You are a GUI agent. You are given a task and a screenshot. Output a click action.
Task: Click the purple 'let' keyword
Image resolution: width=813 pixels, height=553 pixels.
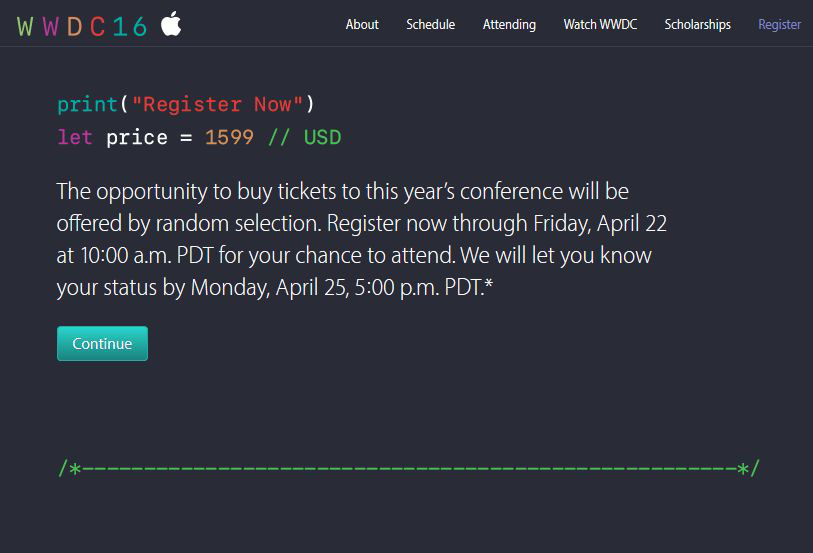[75, 137]
